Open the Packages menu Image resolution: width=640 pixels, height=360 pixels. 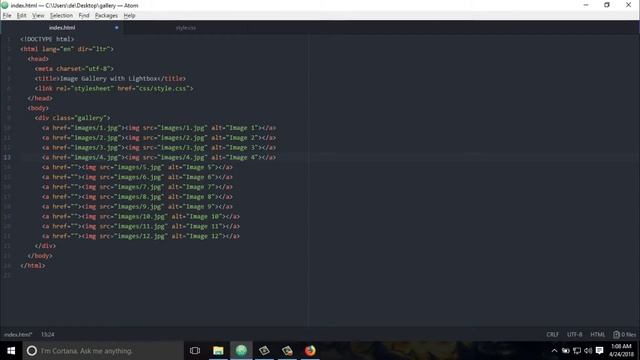tap(106, 16)
